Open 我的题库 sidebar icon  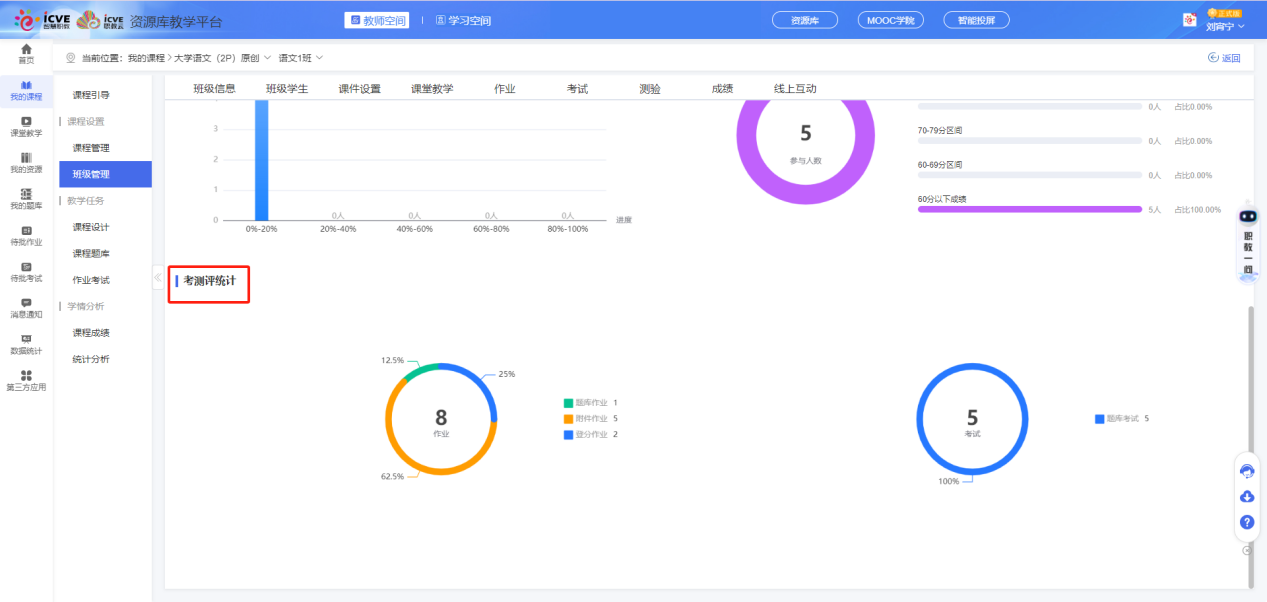coord(26,198)
